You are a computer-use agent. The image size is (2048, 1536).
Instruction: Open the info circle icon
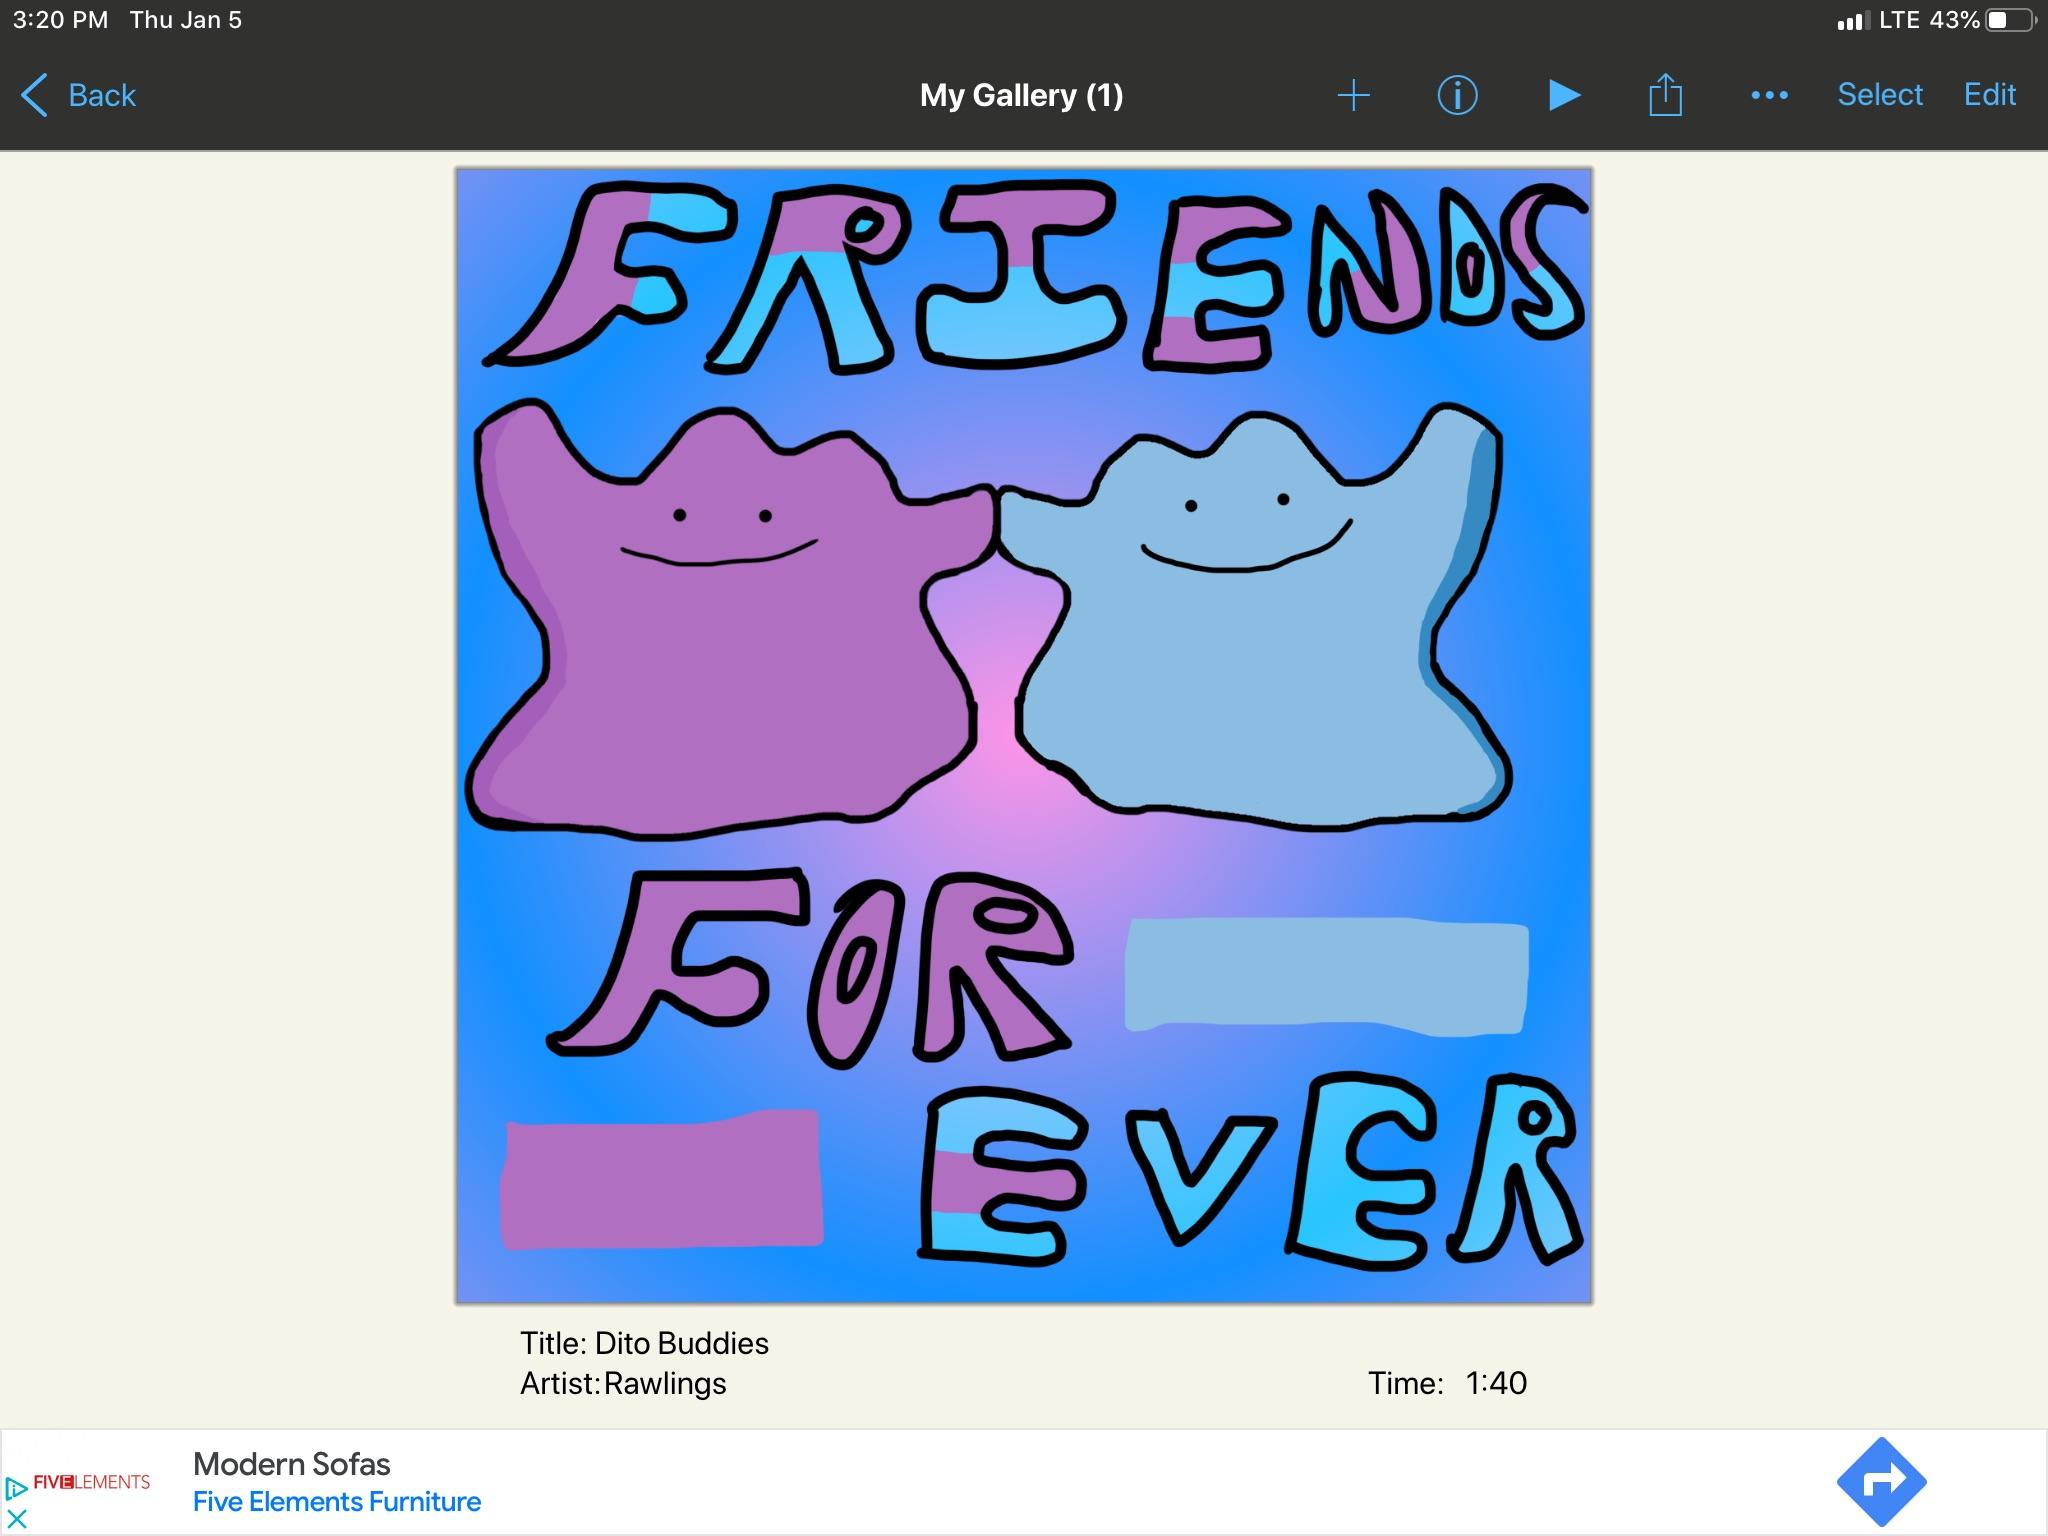click(1457, 95)
